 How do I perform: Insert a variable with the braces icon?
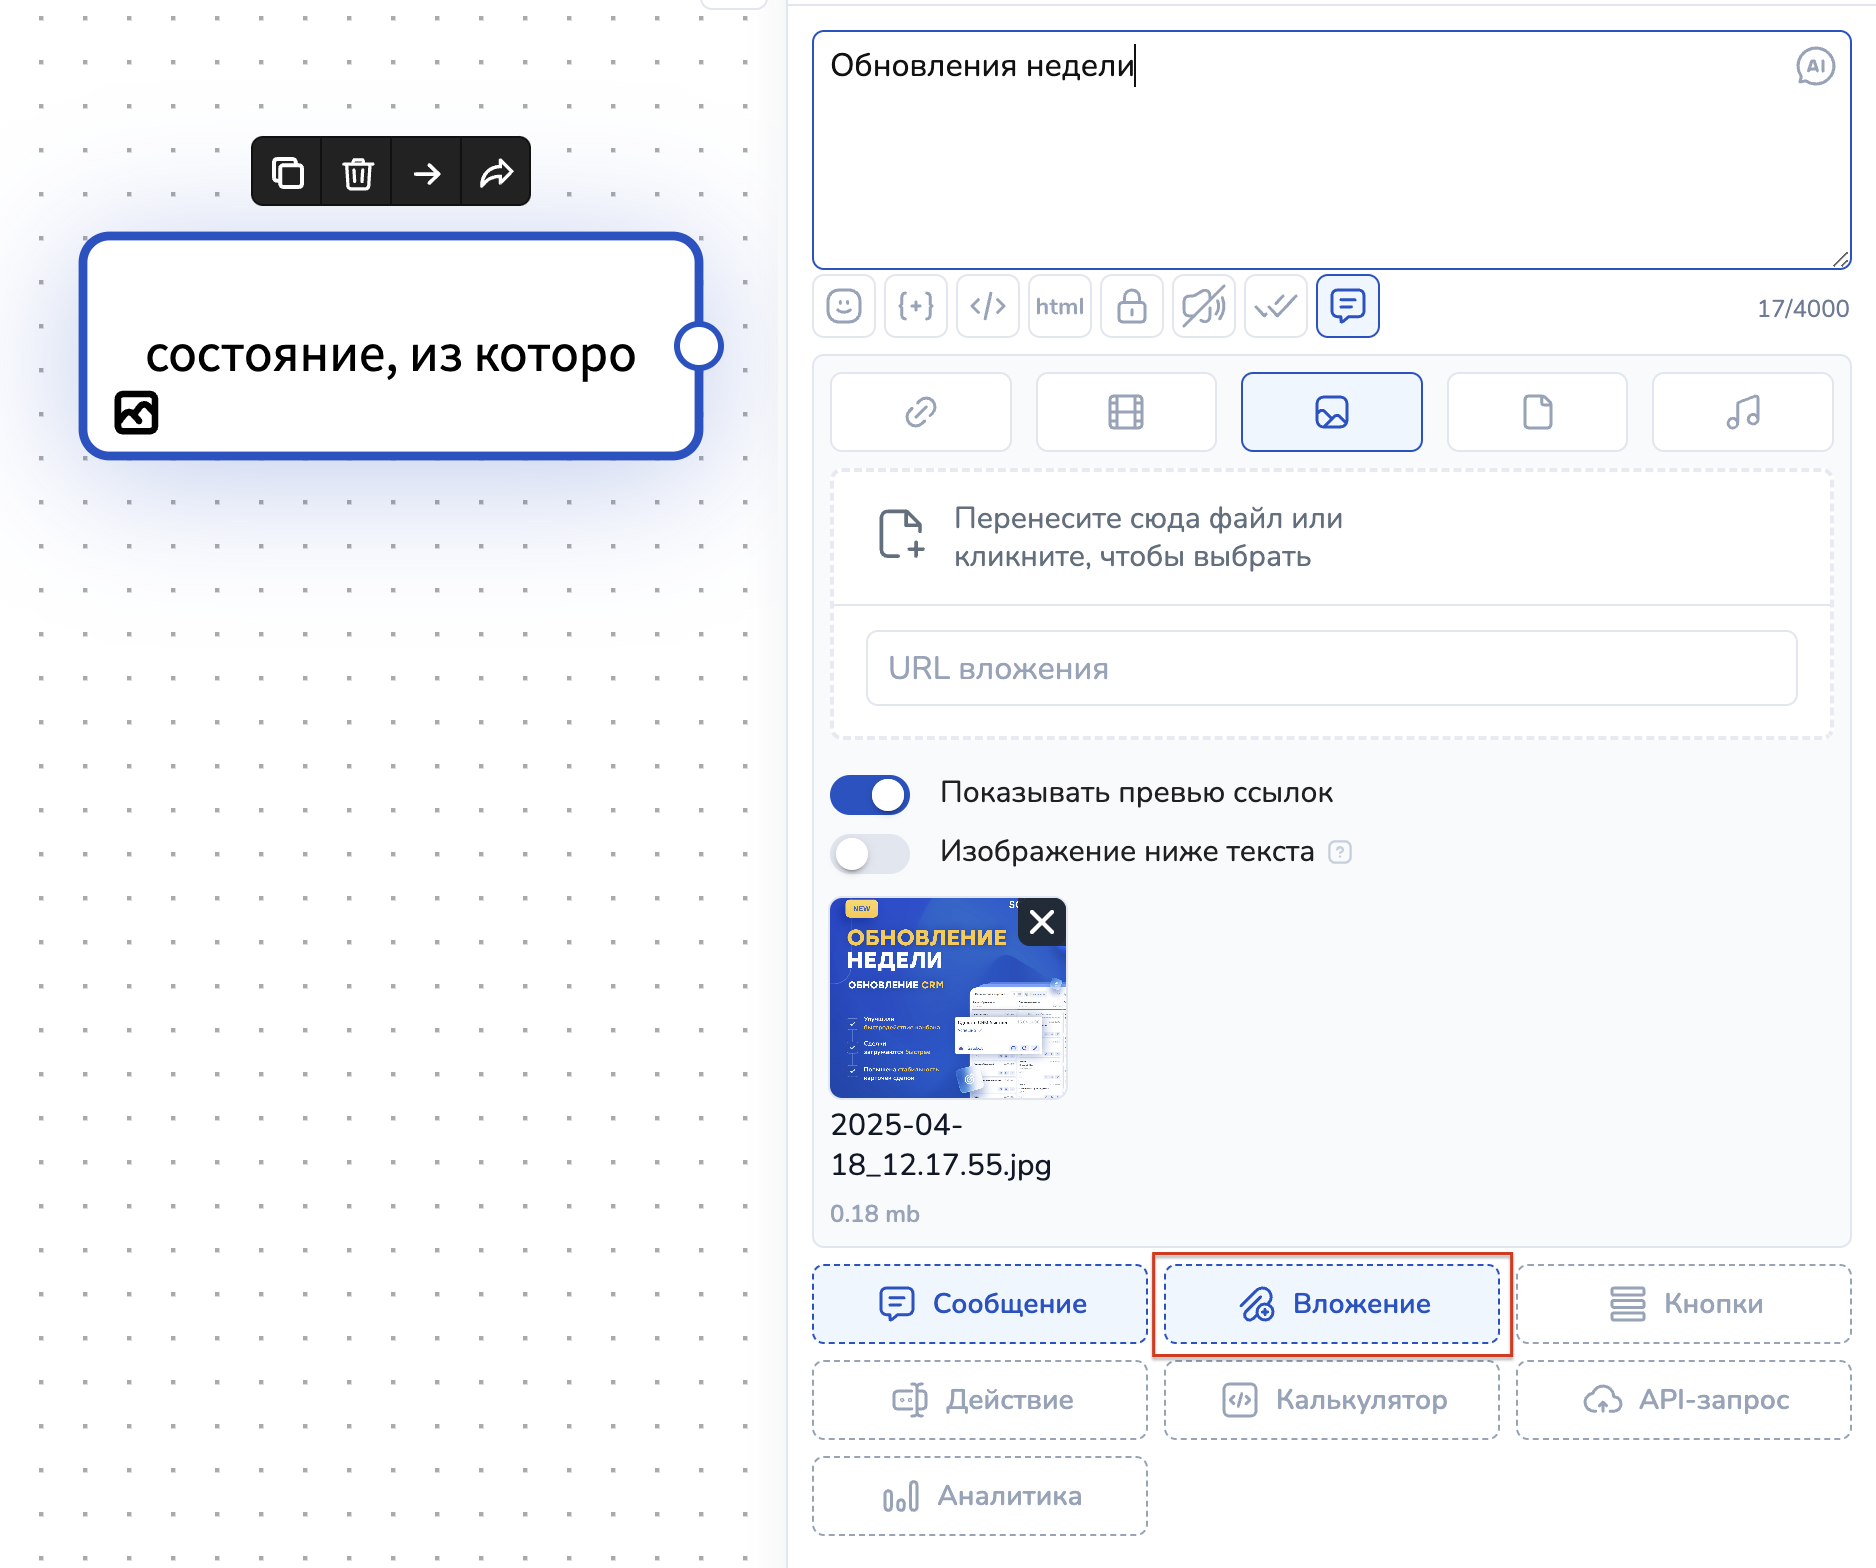tap(916, 306)
